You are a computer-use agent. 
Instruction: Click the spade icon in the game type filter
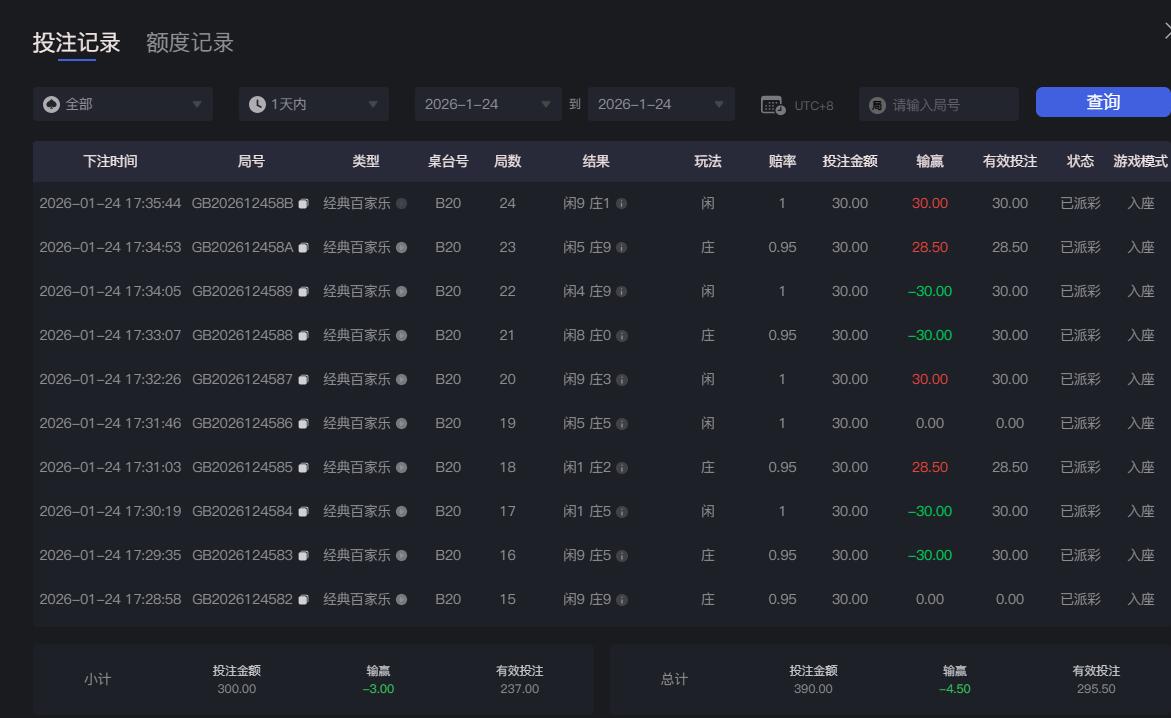point(49,103)
